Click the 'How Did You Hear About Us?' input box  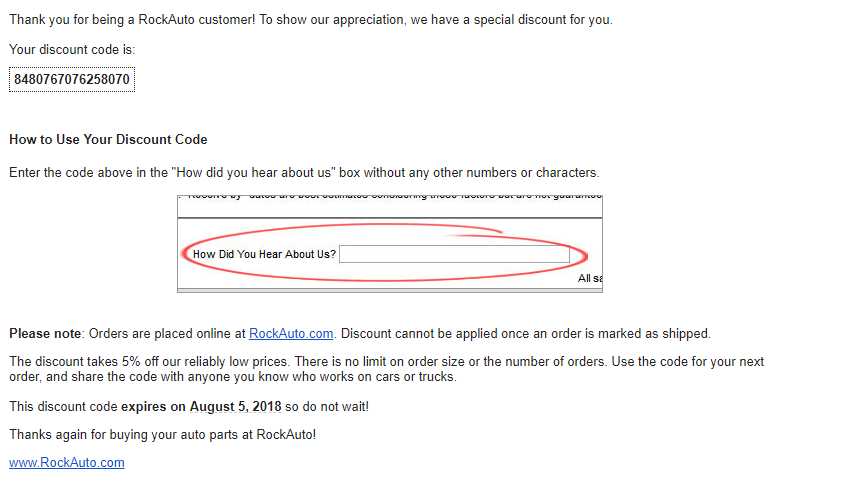coord(454,254)
